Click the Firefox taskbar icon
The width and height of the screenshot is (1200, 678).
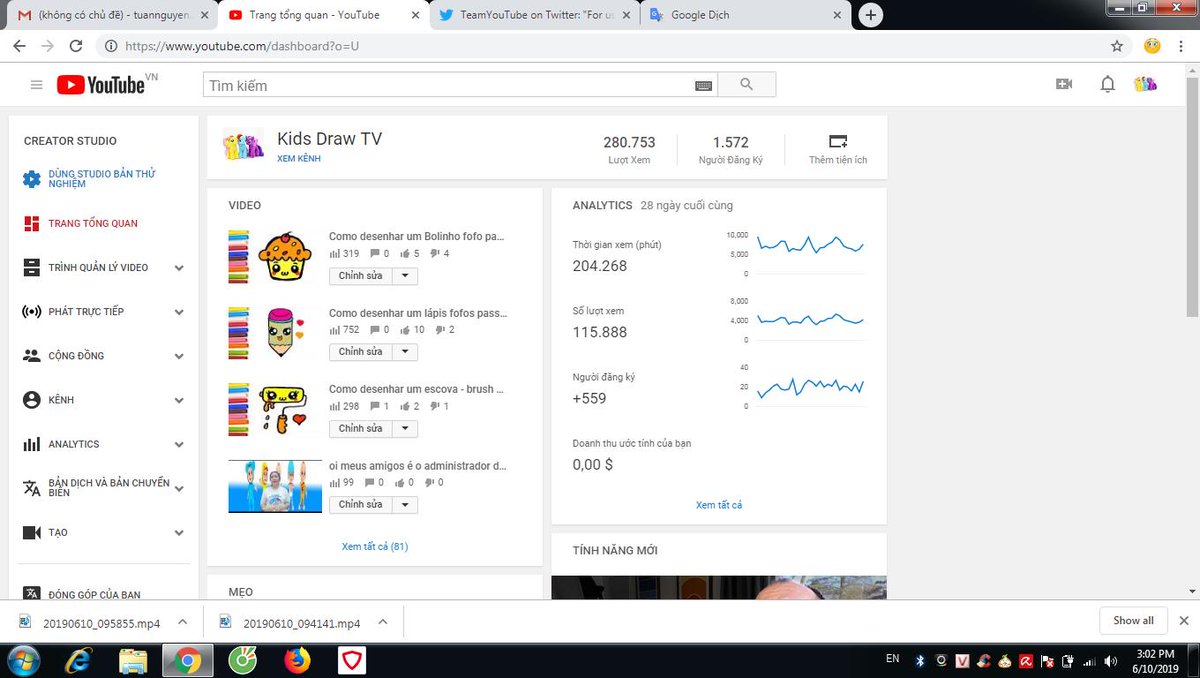pos(297,660)
